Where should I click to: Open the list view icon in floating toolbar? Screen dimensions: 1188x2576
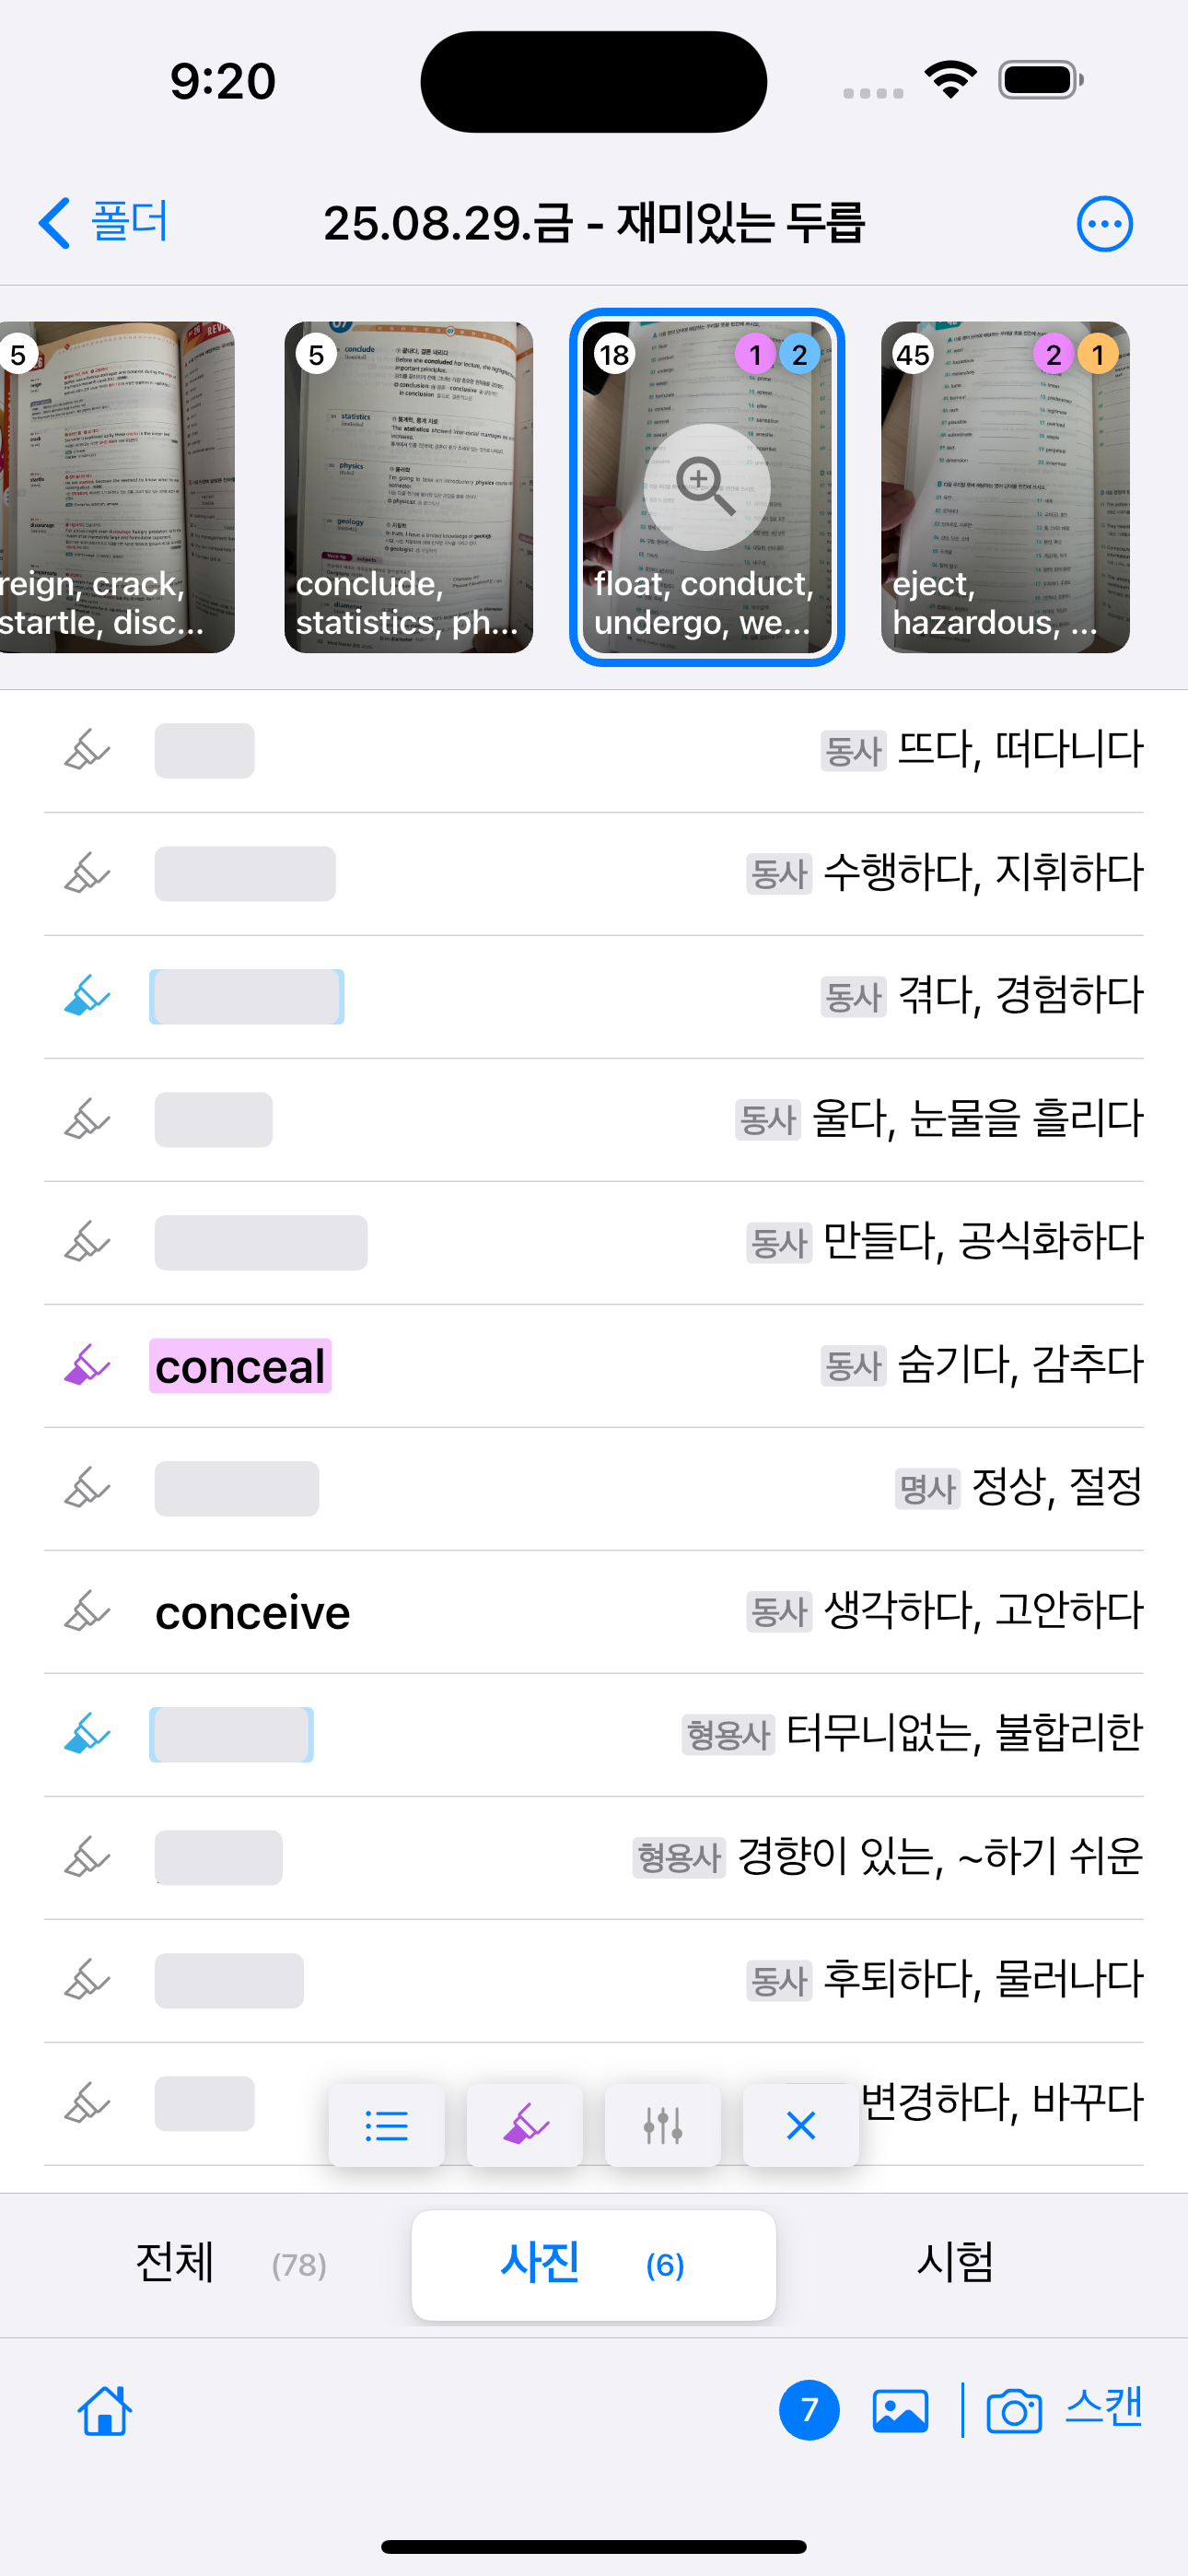(x=387, y=2125)
